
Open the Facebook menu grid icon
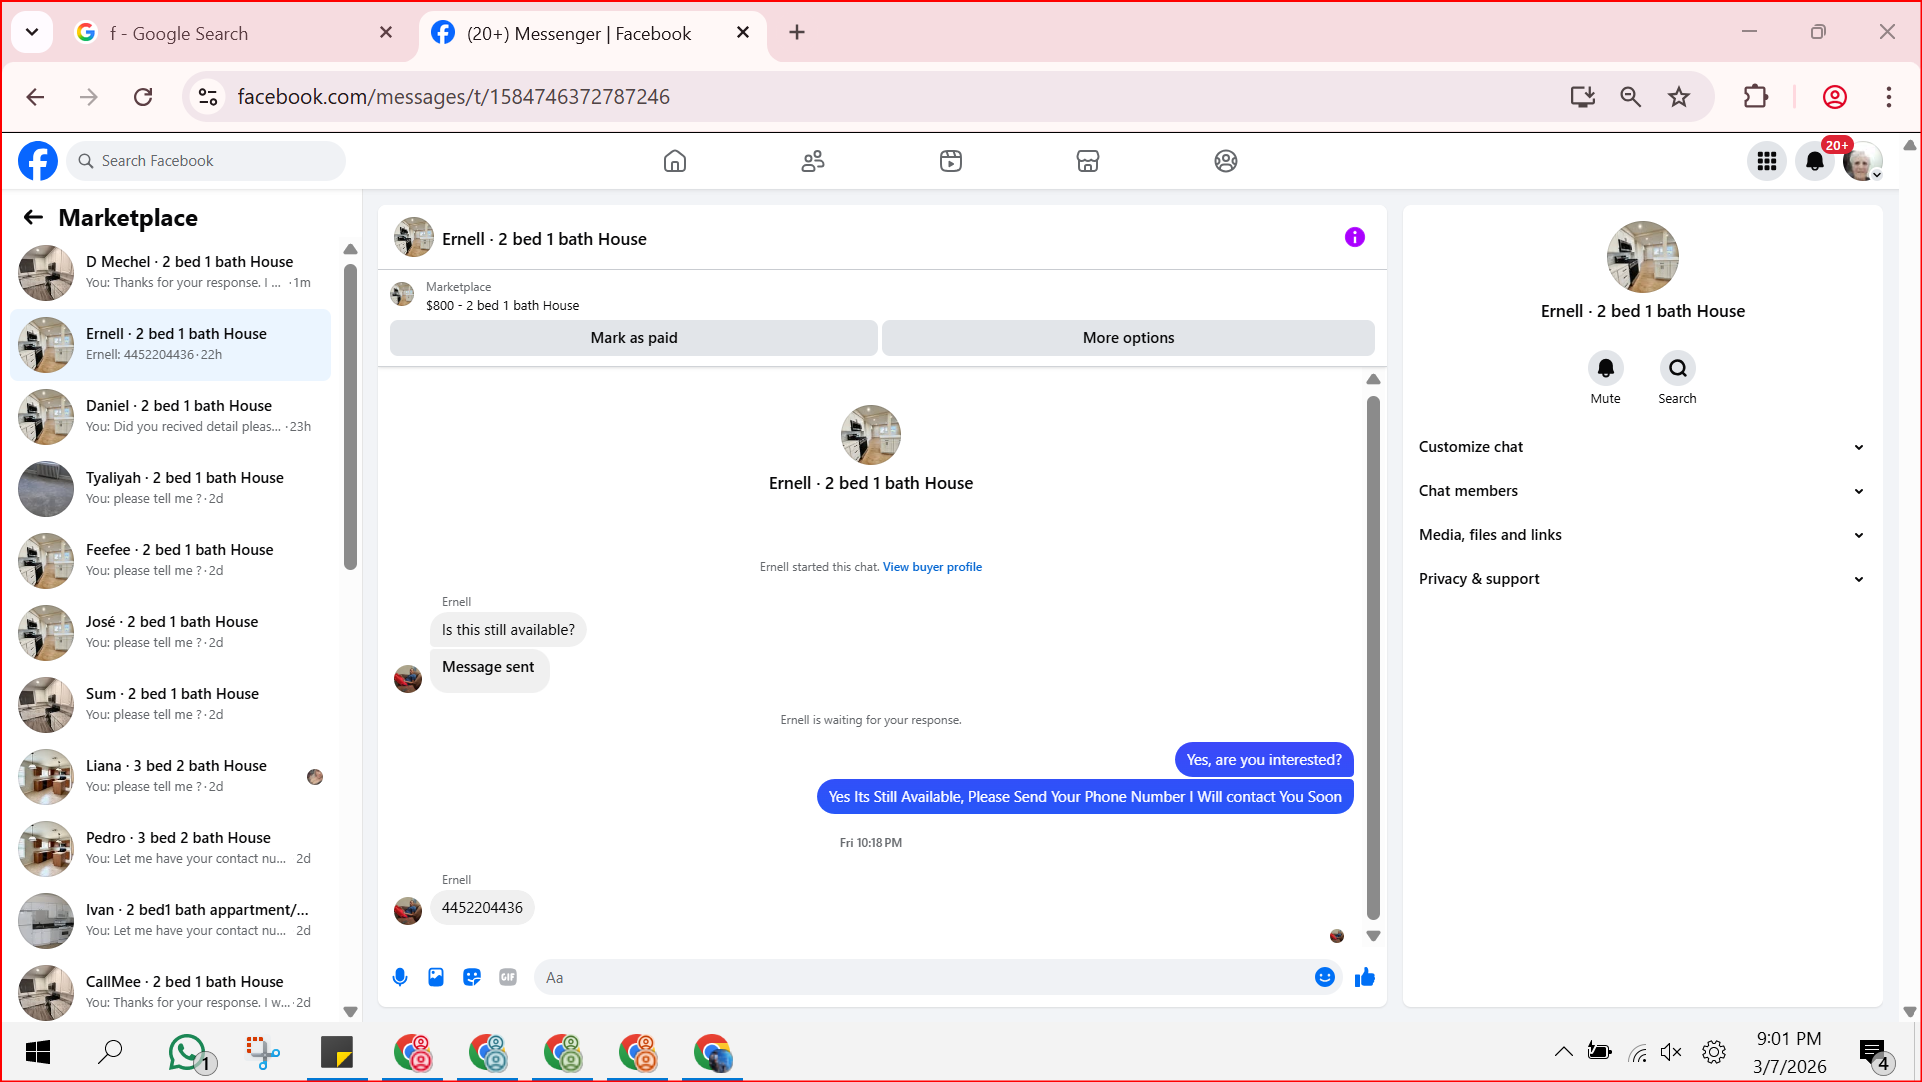tap(1767, 161)
